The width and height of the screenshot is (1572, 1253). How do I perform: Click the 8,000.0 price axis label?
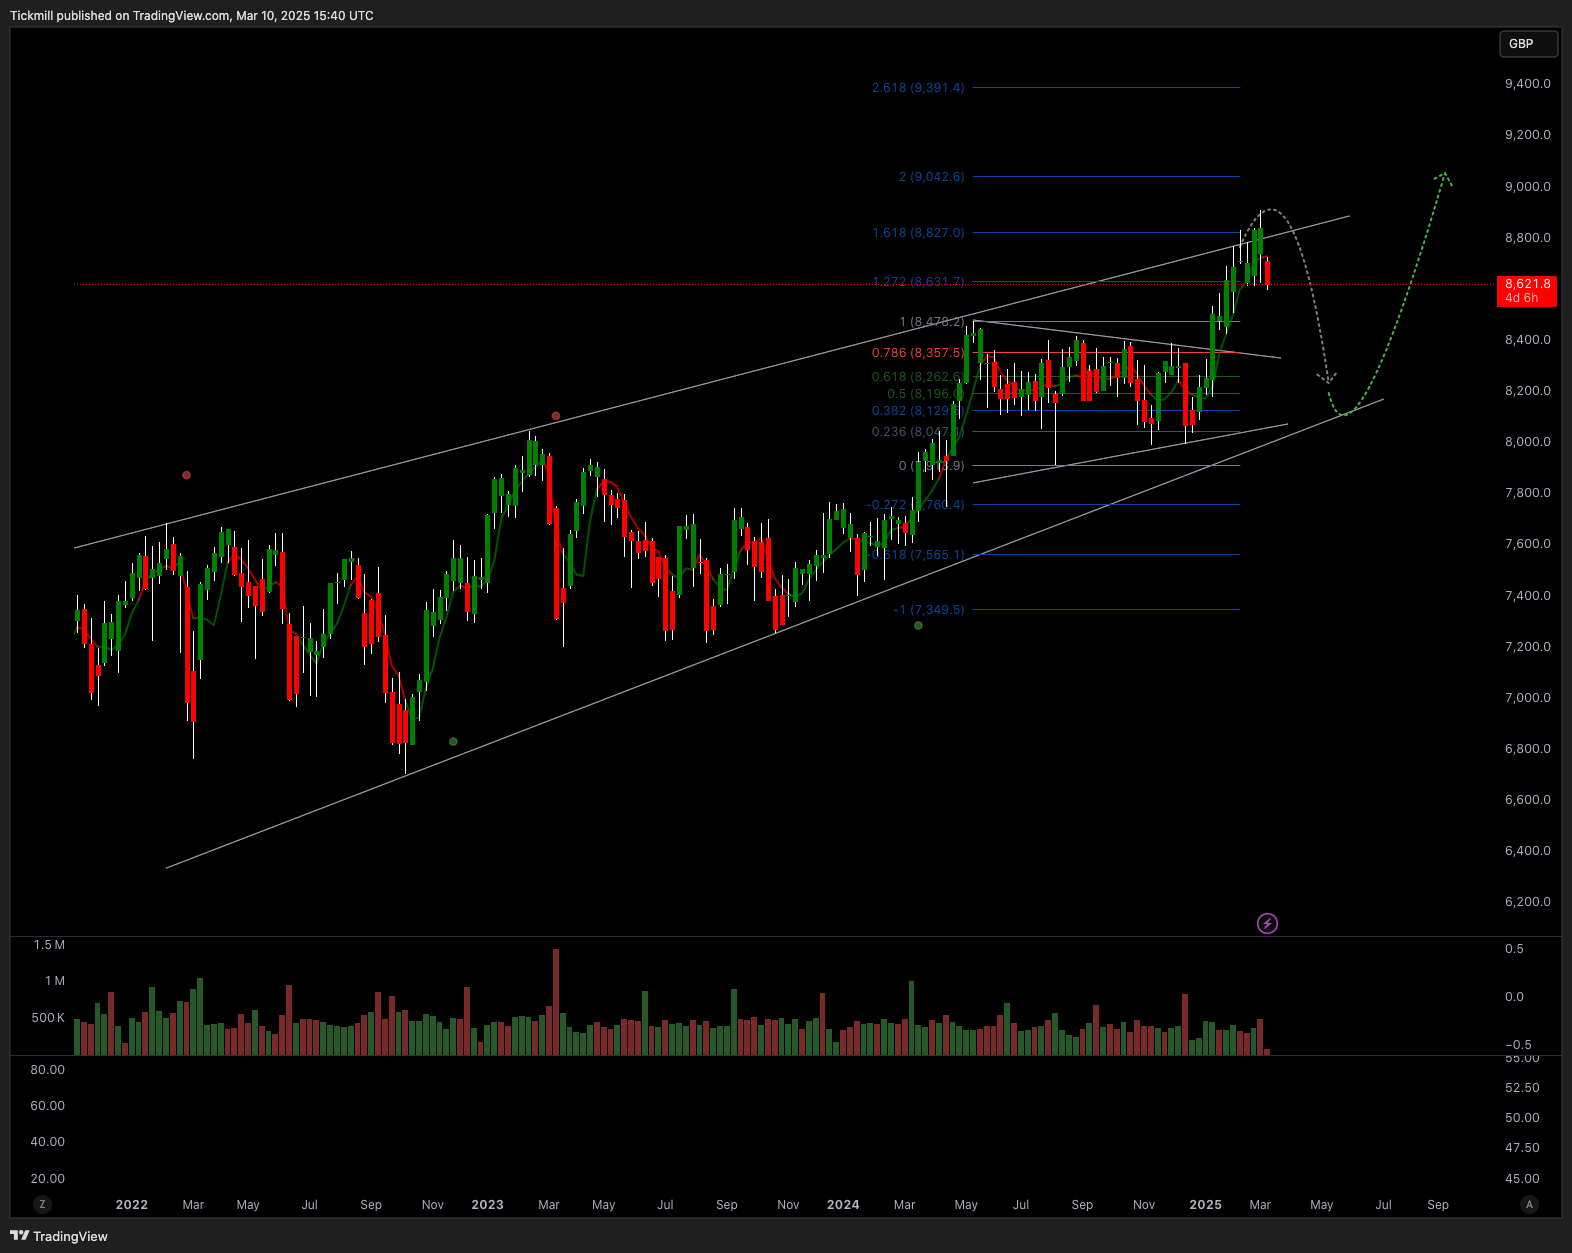click(1527, 442)
